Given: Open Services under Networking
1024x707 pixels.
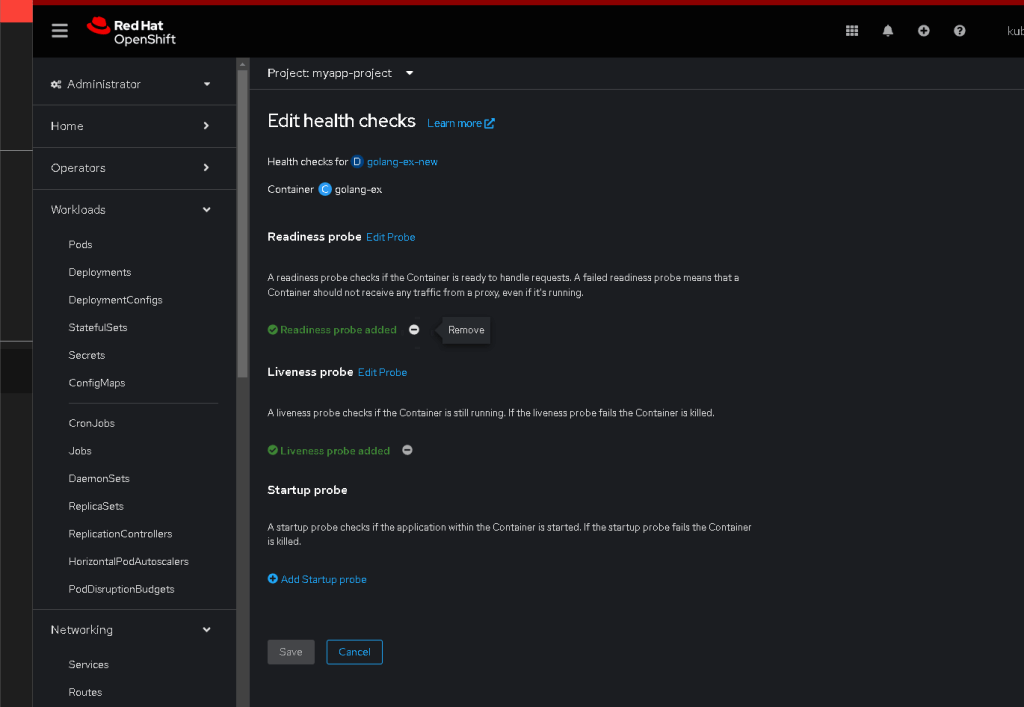Looking at the screenshot, I should (89, 665).
